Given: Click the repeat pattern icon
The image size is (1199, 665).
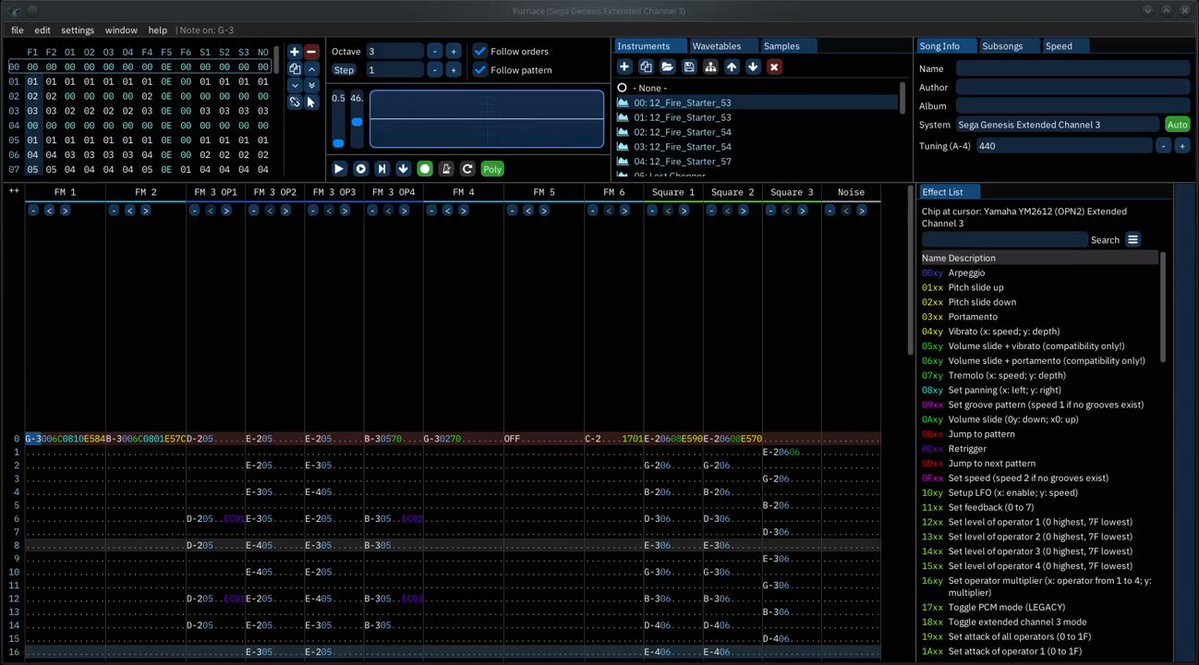Looking at the screenshot, I should [468, 169].
